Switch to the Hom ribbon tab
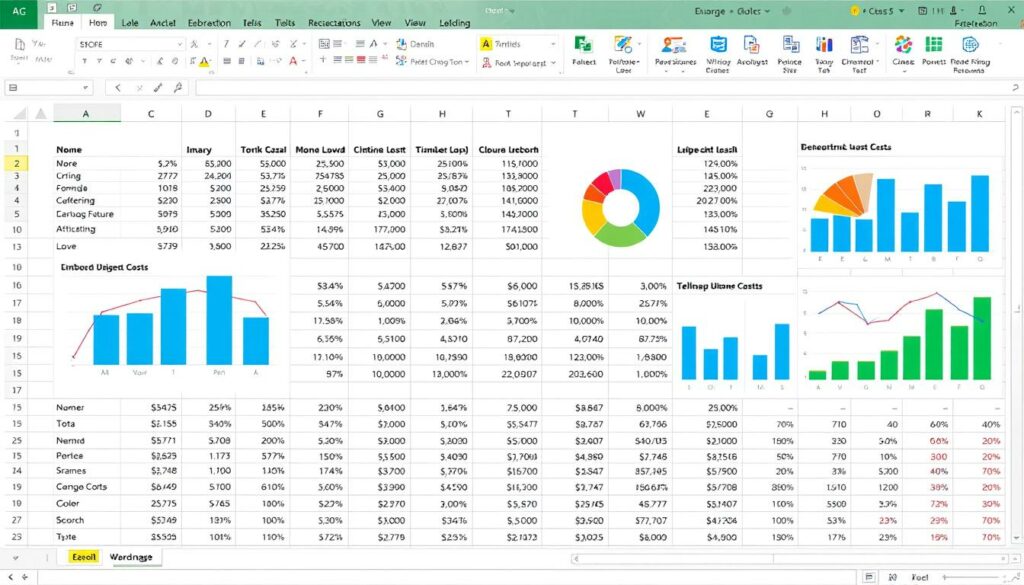The image size is (1024, 585). point(98,22)
